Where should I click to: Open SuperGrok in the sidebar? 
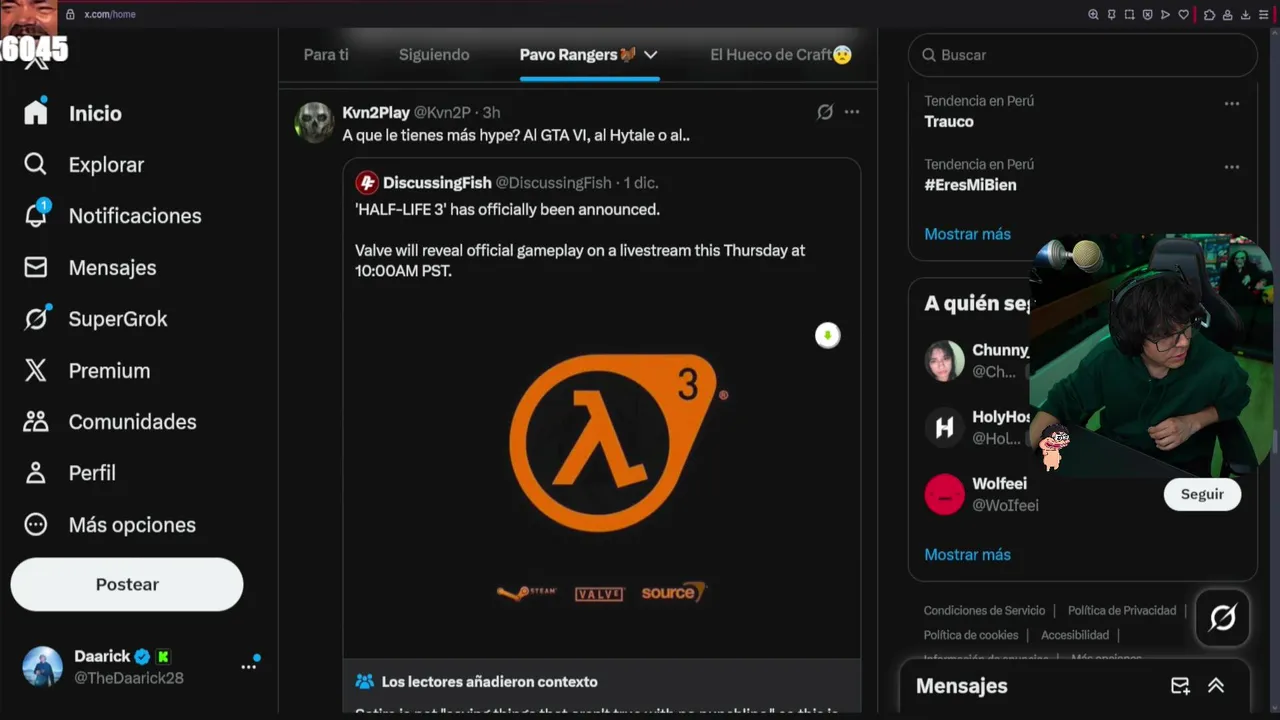coord(95,319)
